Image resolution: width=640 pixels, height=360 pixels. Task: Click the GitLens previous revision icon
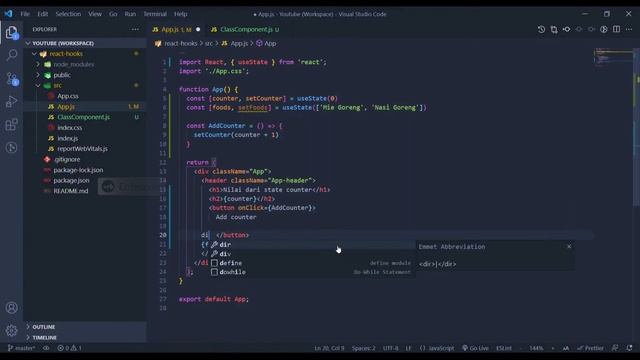(x=567, y=29)
